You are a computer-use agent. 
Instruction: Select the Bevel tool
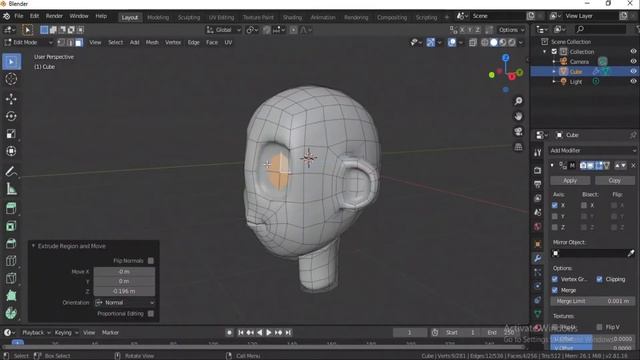coord(11,243)
